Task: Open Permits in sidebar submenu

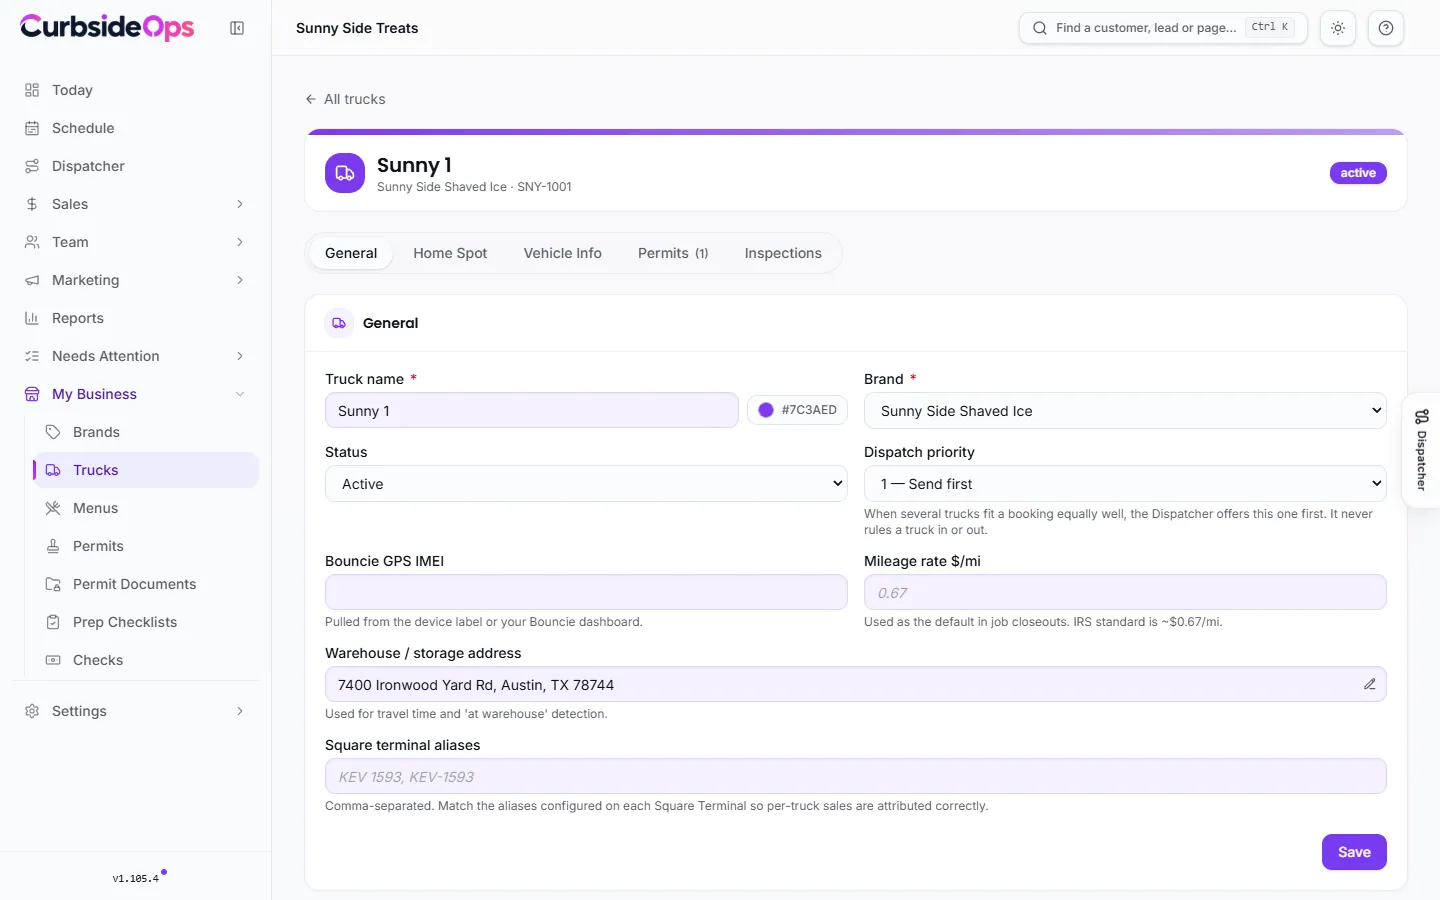Action: tap(146, 546)
